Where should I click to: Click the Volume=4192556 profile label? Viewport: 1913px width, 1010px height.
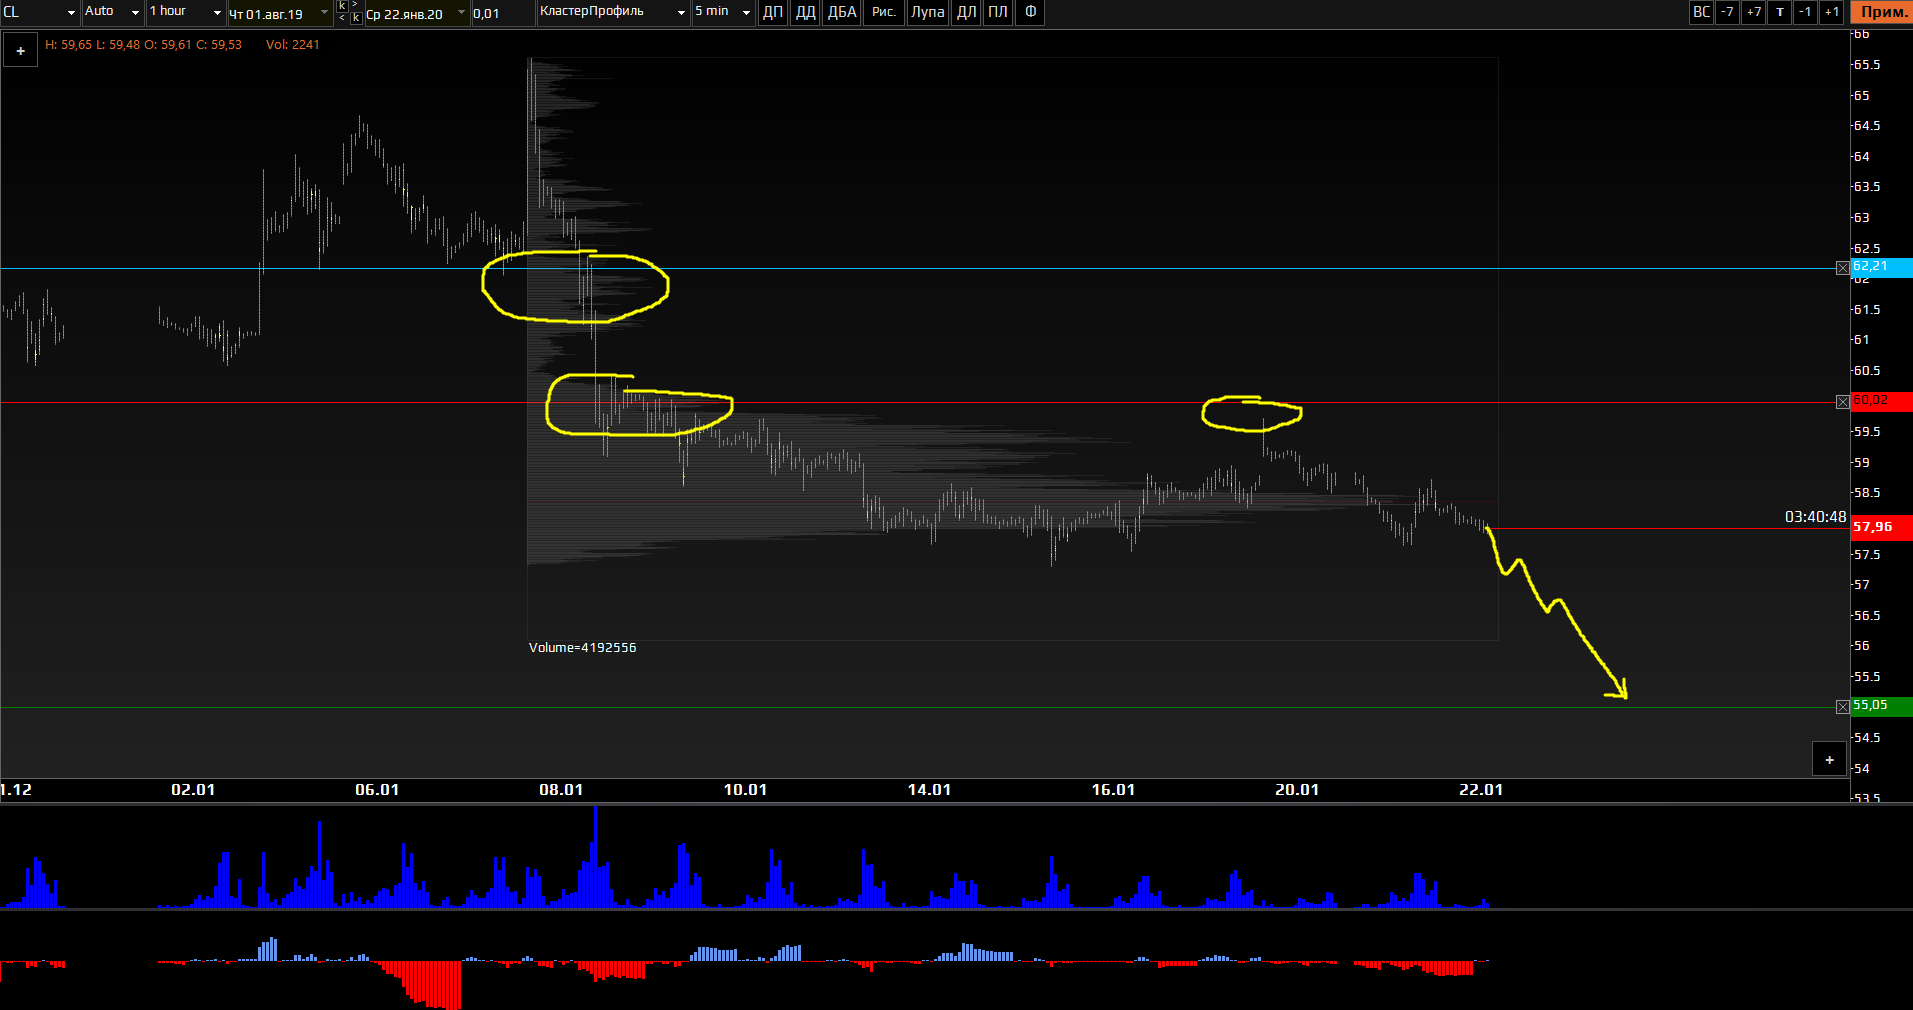[582, 648]
